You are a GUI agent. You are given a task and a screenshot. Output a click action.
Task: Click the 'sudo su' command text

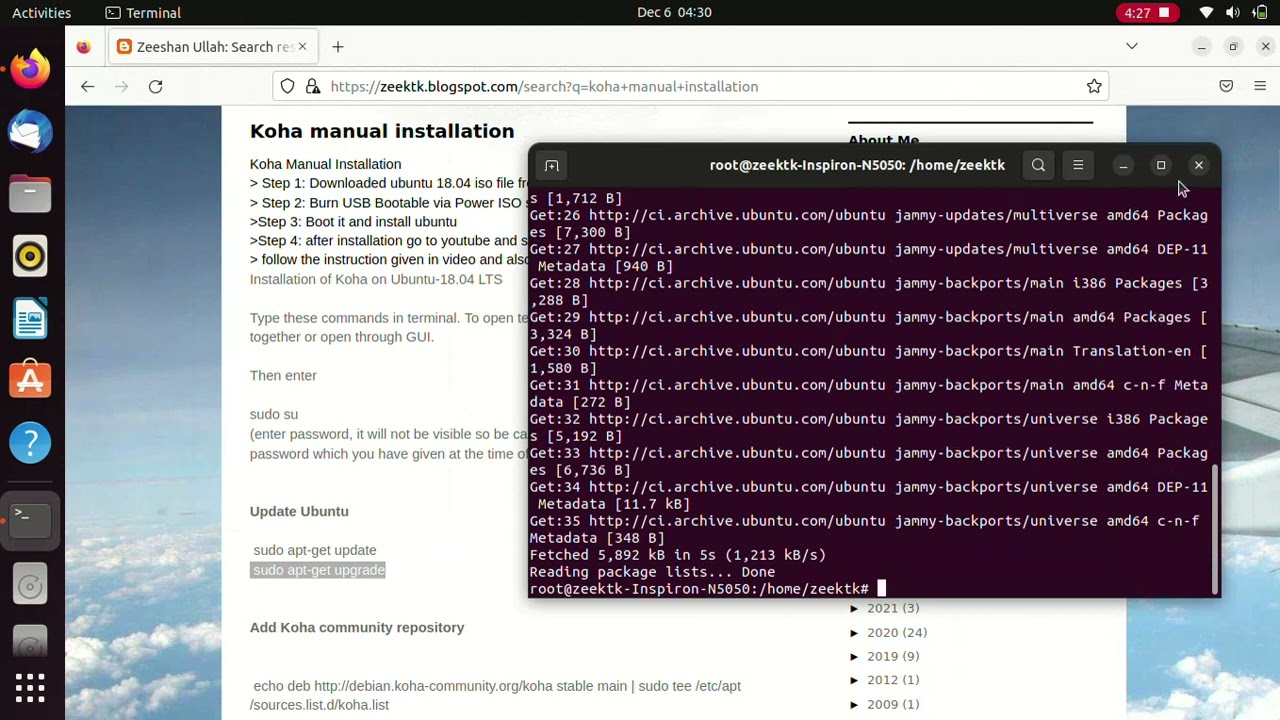(274, 414)
